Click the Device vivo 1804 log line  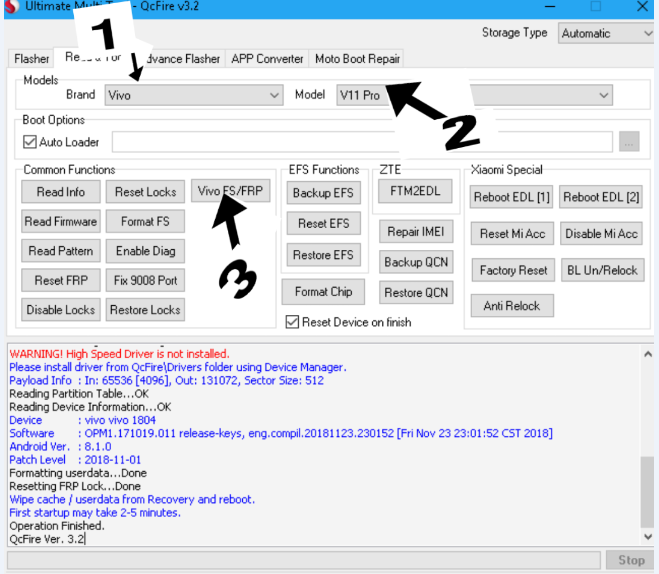(82, 420)
